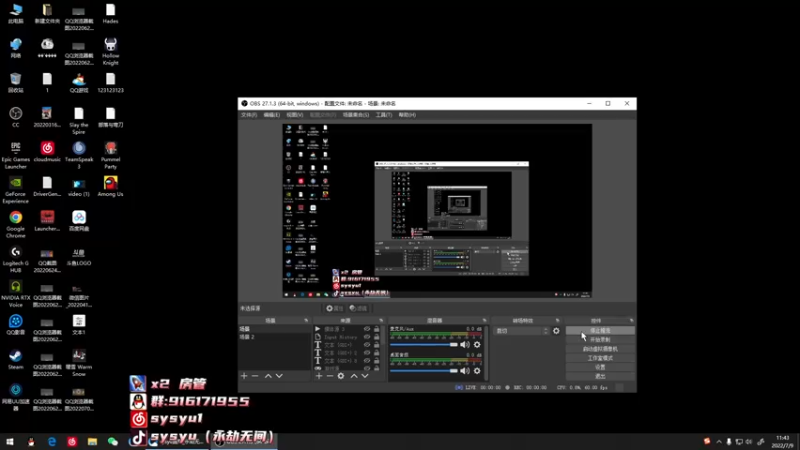The height and width of the screenshot is (450, 800).
Task: Open WeChat from the taskbar
Action: [113, 442]
